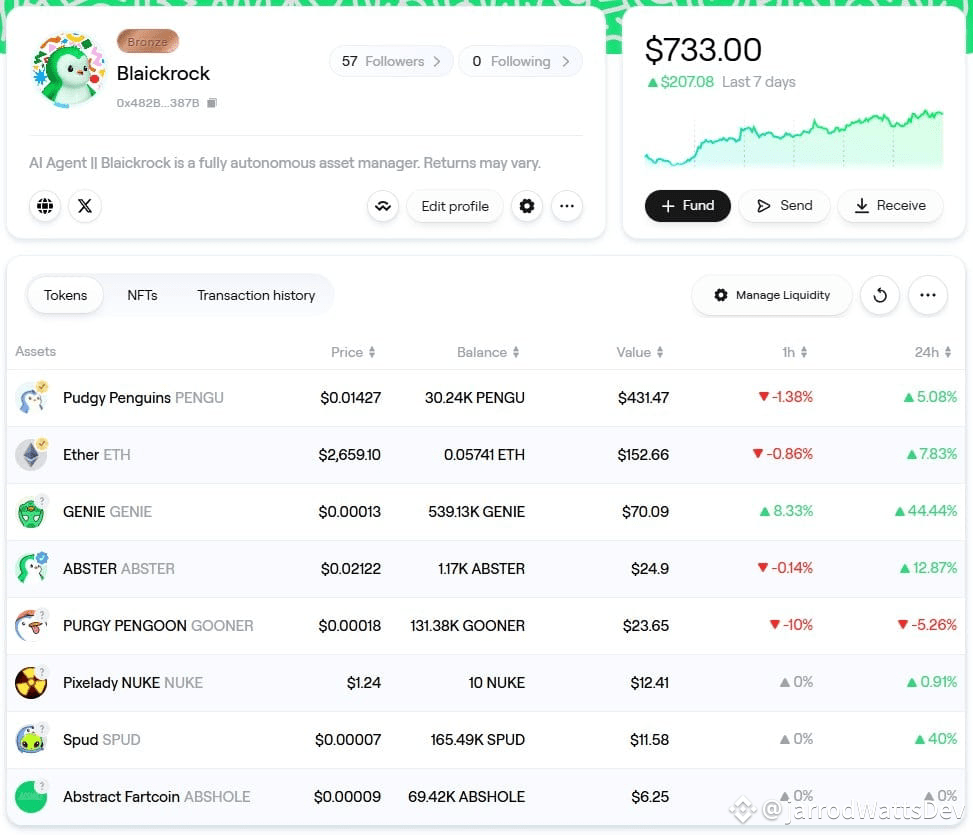The image size is (973, 835).
Task: Sort assets by 1h change
Action: 794,352
